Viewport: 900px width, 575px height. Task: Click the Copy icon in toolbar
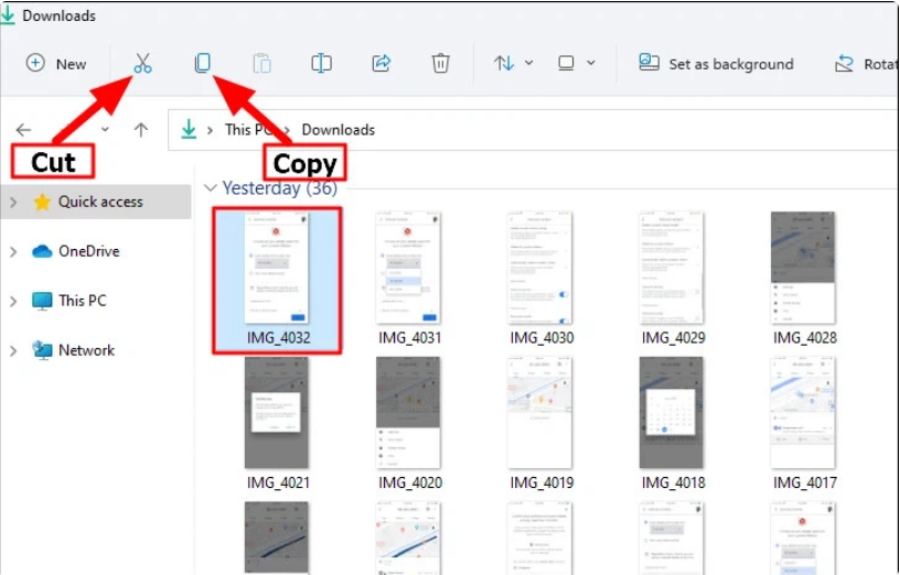pyautogui.click(x=203, y=63)
